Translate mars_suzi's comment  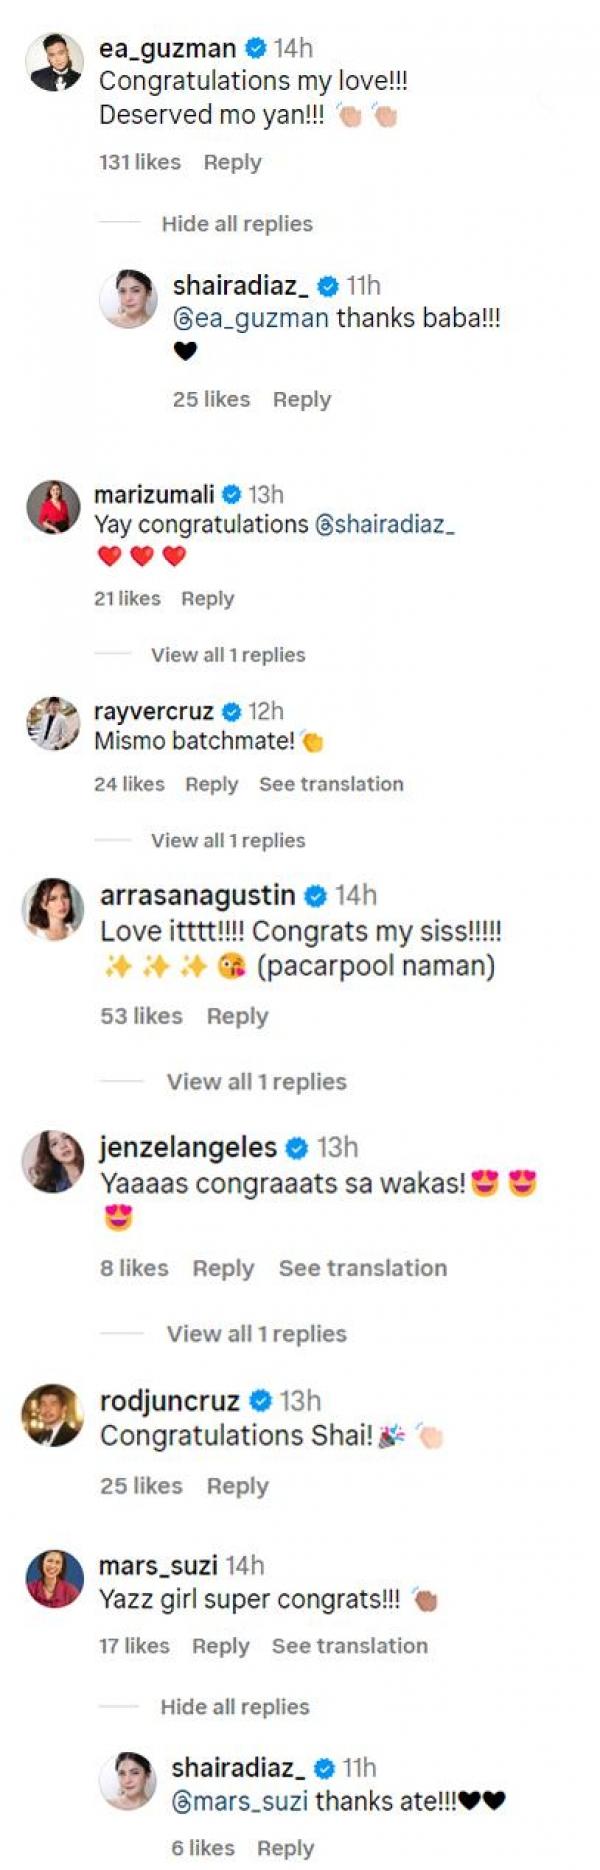(349, 1646)
